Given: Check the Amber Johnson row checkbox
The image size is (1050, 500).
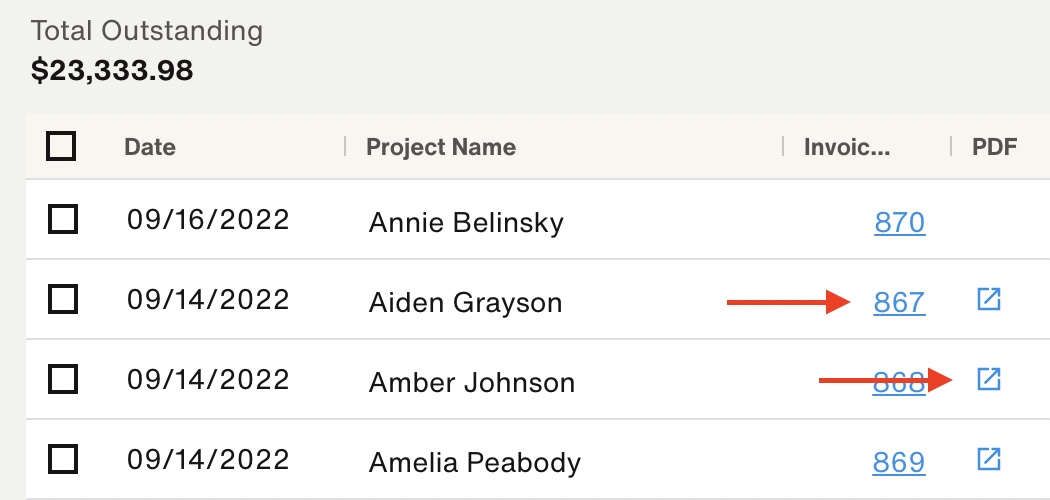Looking at the screenshot, I should [63, 379].
